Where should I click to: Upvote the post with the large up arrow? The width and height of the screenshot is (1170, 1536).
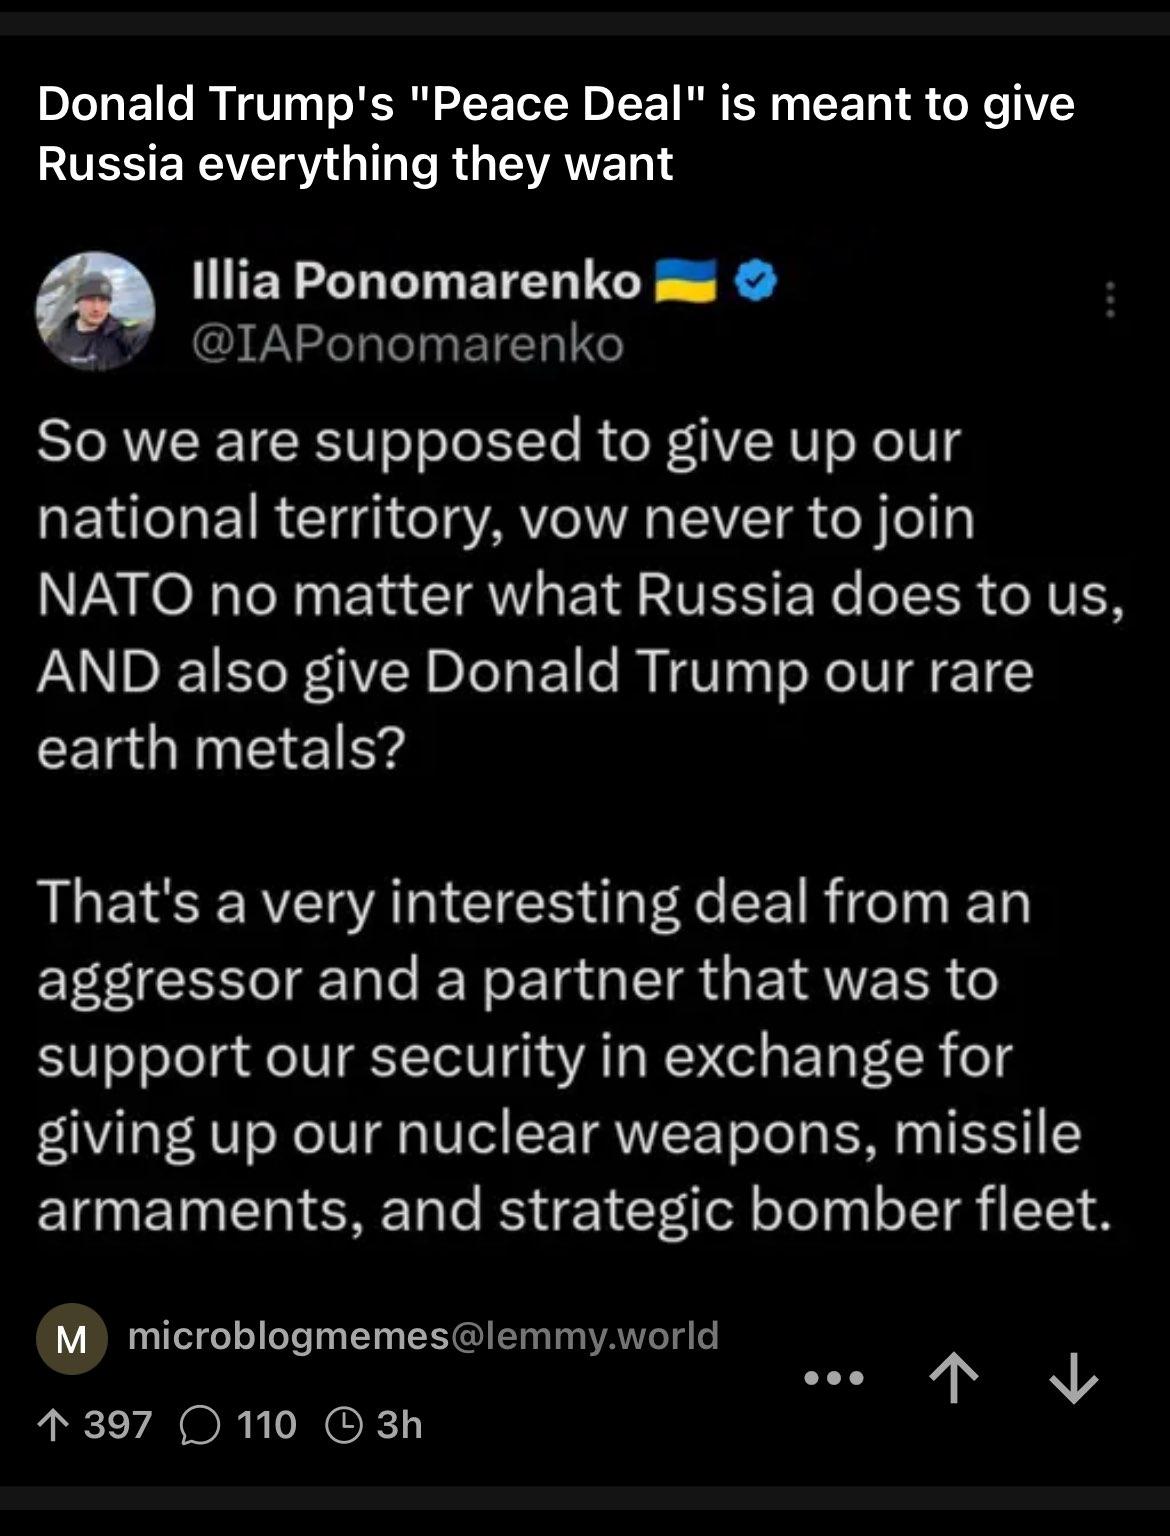click(x=953, y=1379)
